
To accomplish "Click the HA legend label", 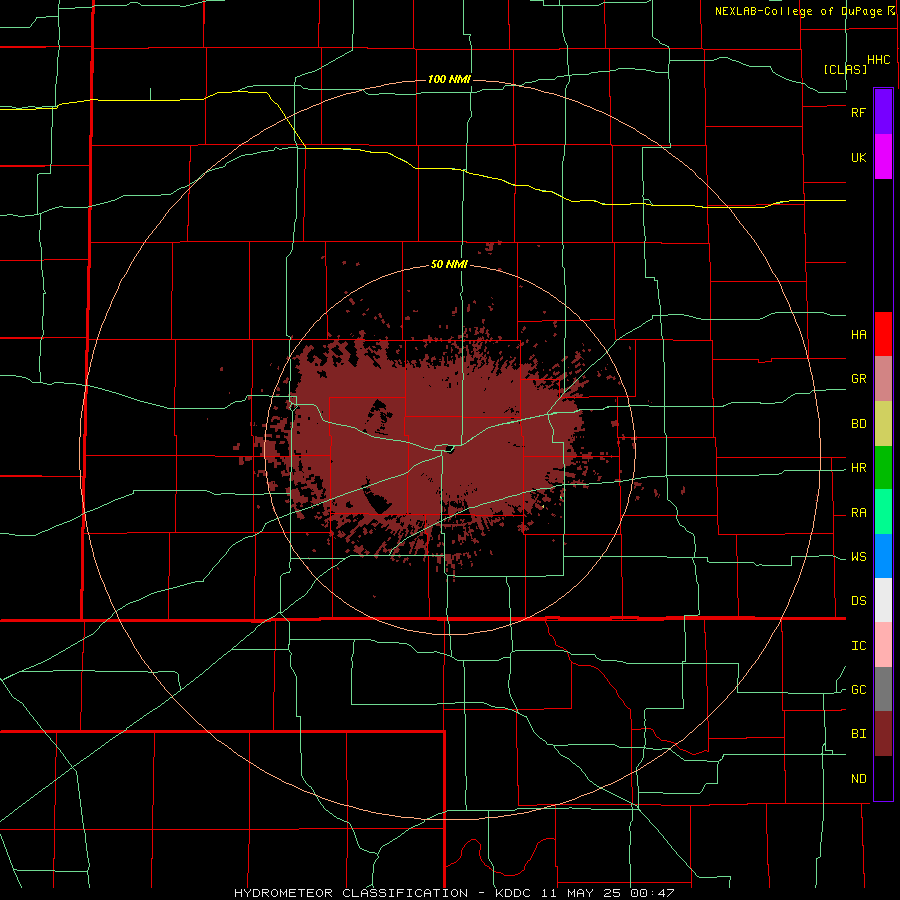I will coord(858,335).
